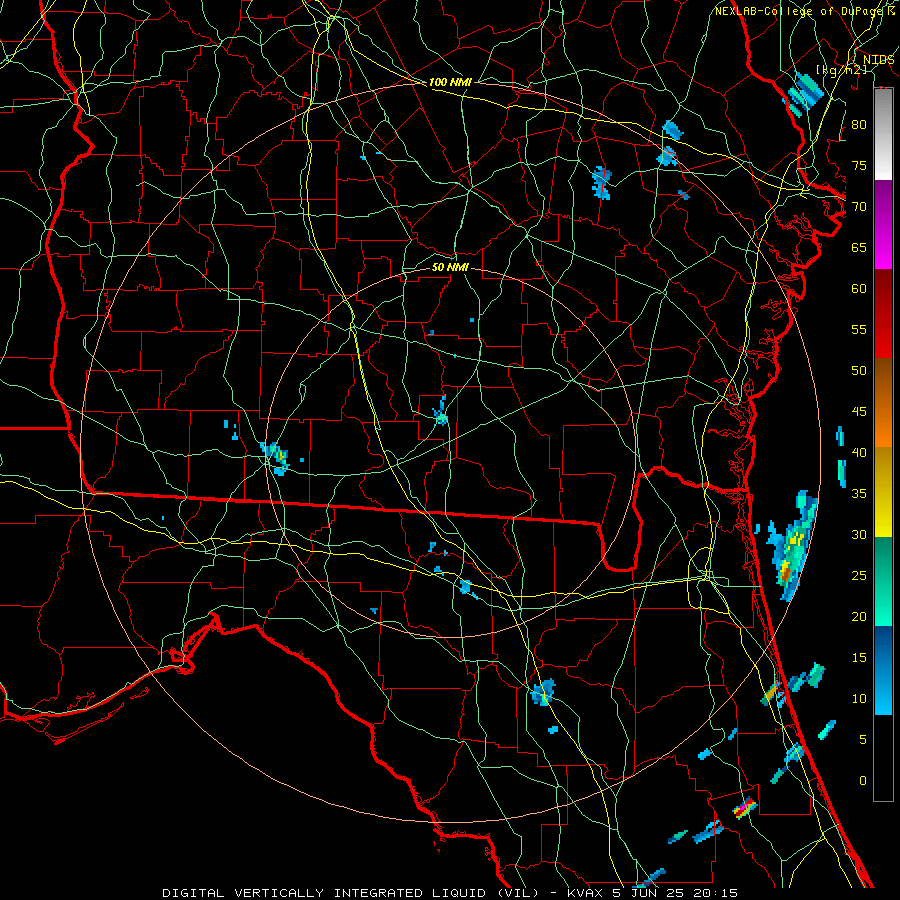
Task: Click the legend value 35
Action: tap(859, 494)
